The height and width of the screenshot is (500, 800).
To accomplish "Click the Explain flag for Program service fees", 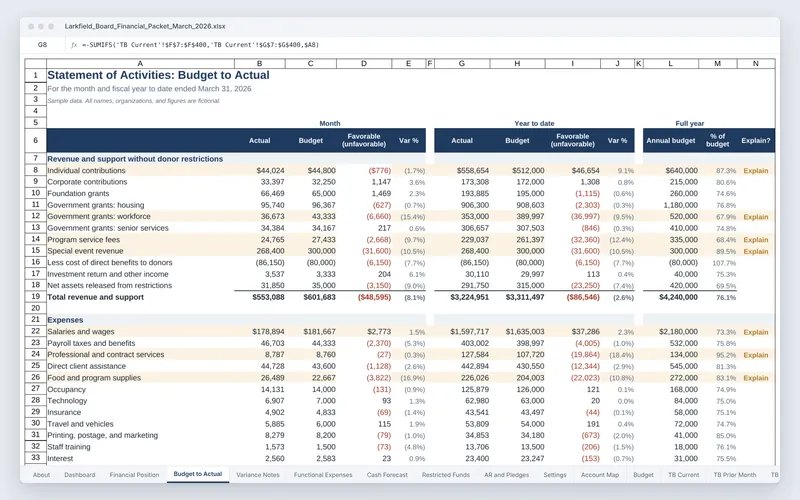I will point(756,239).
